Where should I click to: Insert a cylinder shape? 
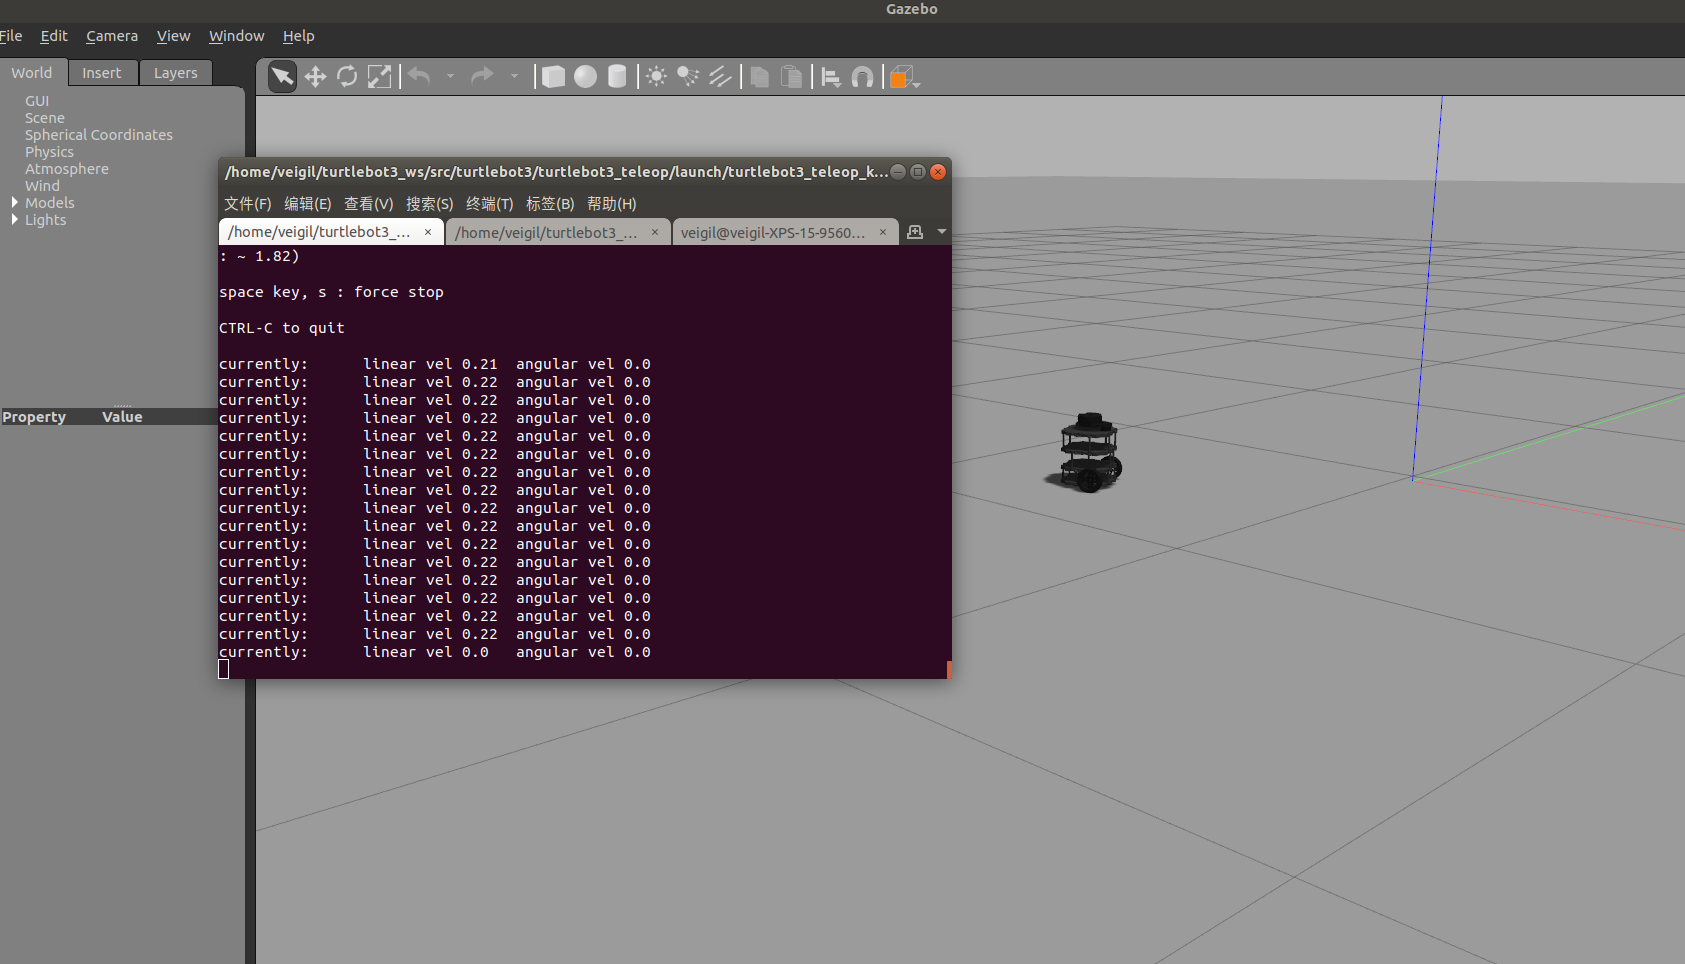(617, 77)
